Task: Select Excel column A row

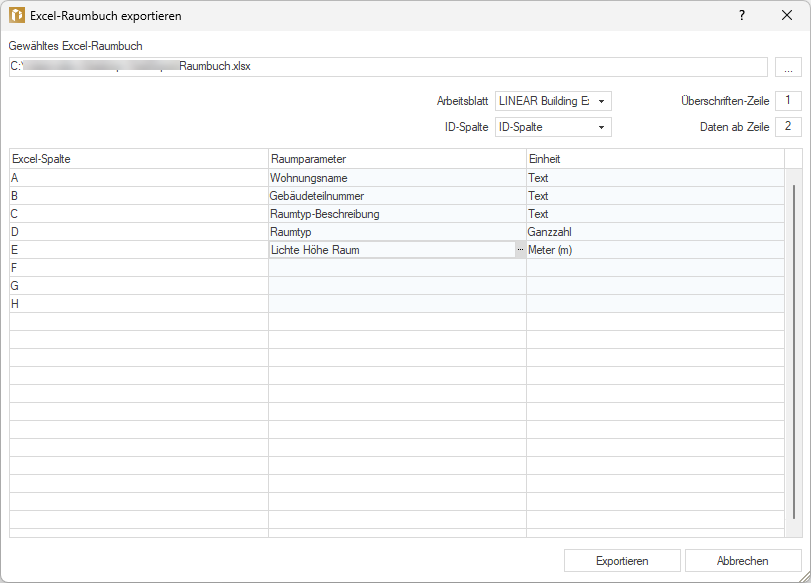Action: pos(139,178)
